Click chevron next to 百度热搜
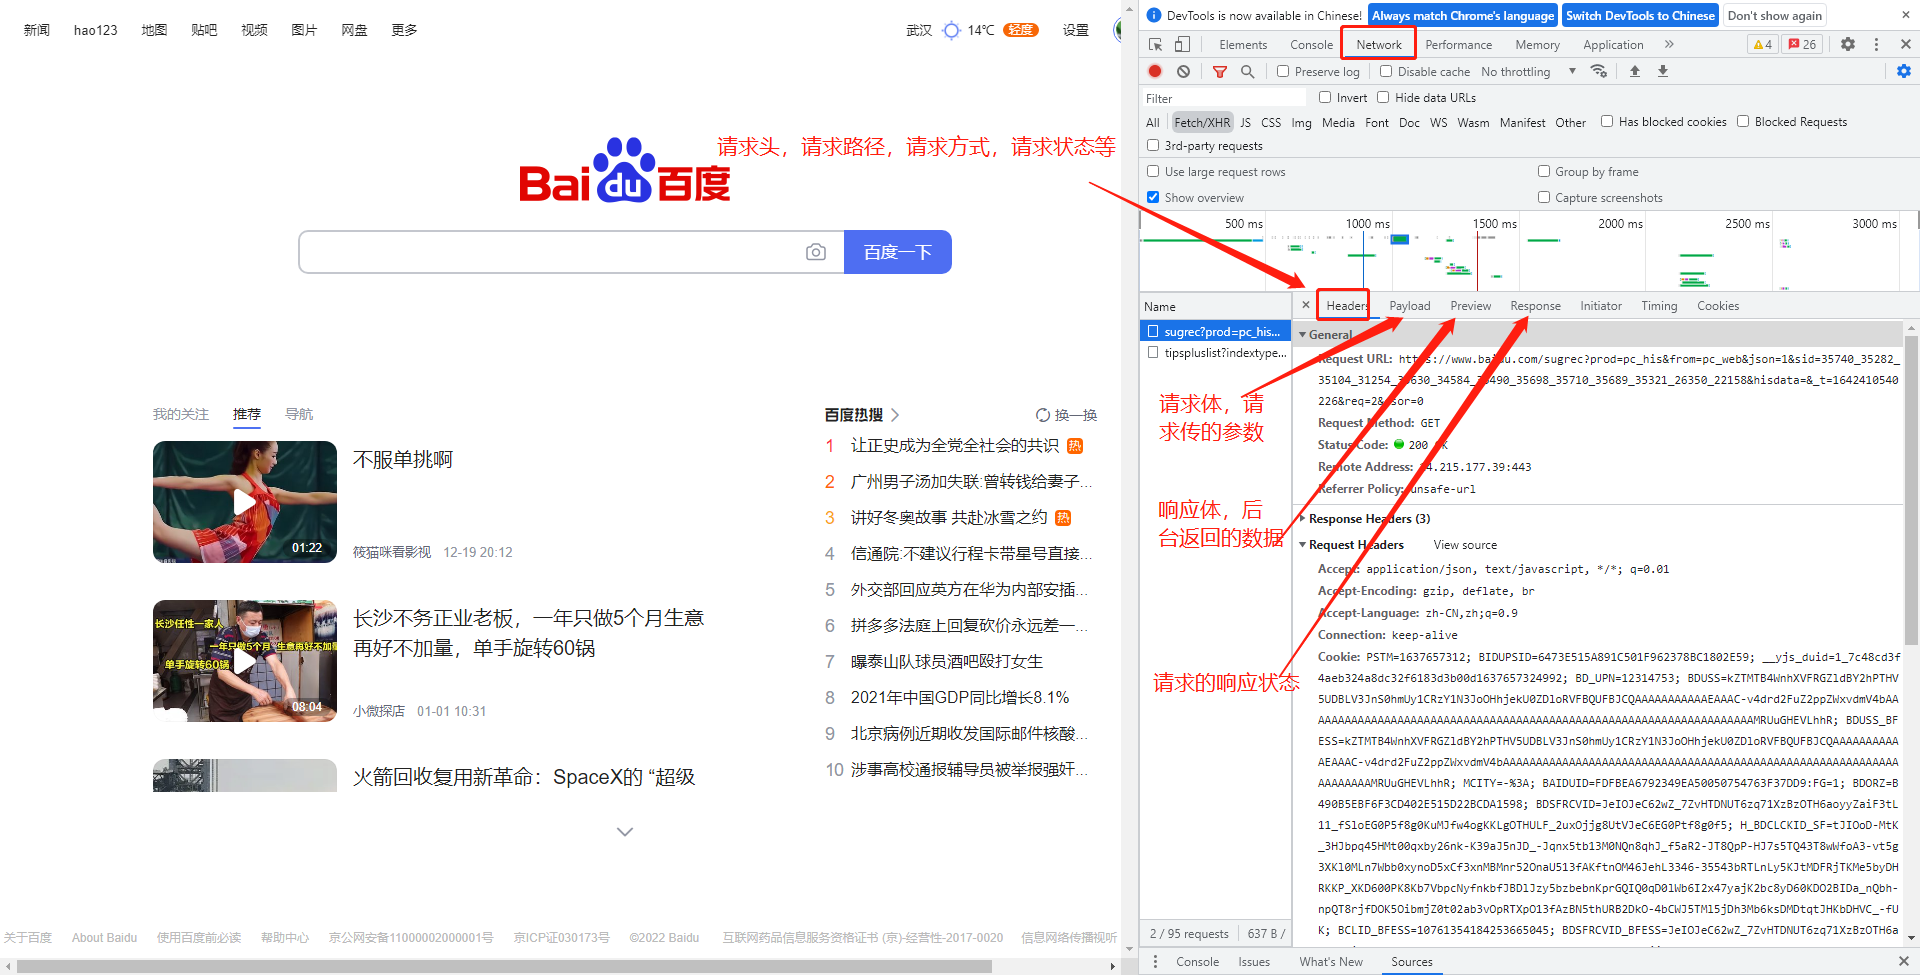Screen dimensions: 1920x975 tap(895, 414)
